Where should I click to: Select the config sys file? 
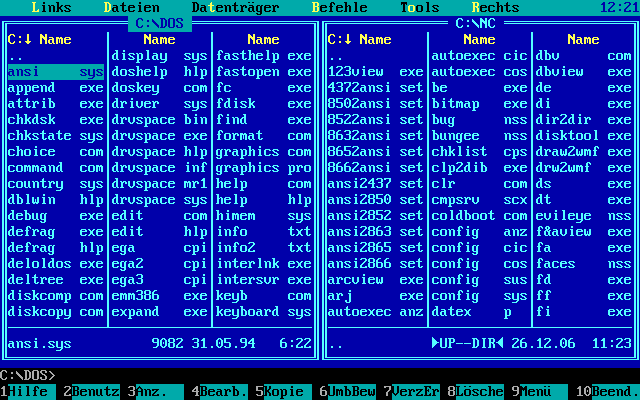[x=480, y=296]
